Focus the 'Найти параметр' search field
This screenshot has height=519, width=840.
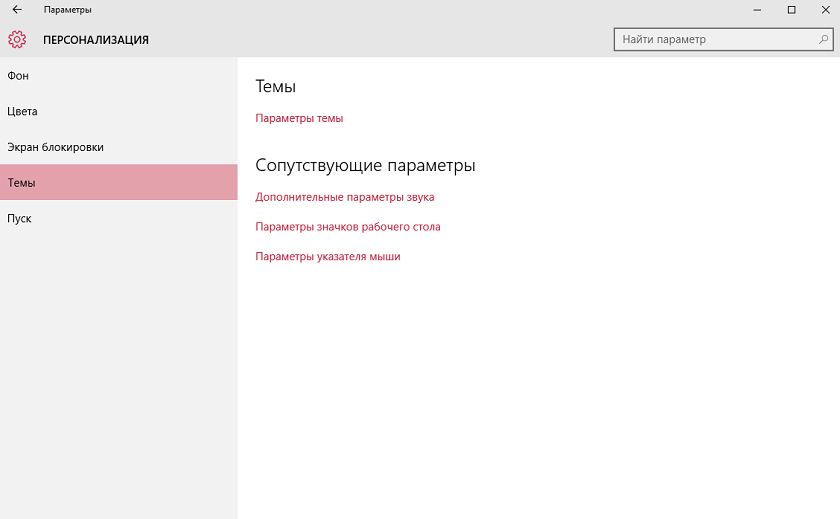[723, 40]
